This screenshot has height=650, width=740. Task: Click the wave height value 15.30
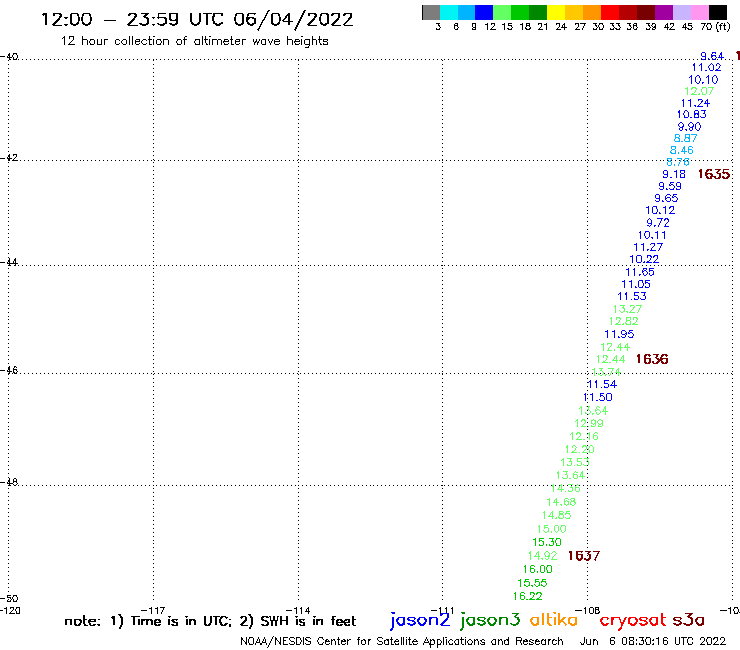547,542
